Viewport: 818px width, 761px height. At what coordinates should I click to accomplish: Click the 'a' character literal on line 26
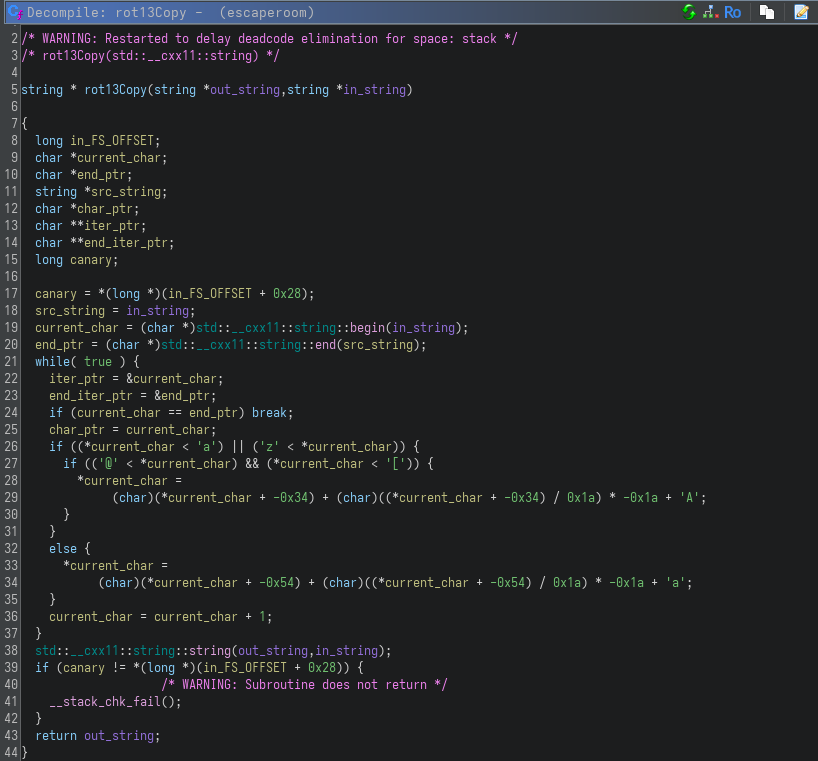[x=207, y=446]
